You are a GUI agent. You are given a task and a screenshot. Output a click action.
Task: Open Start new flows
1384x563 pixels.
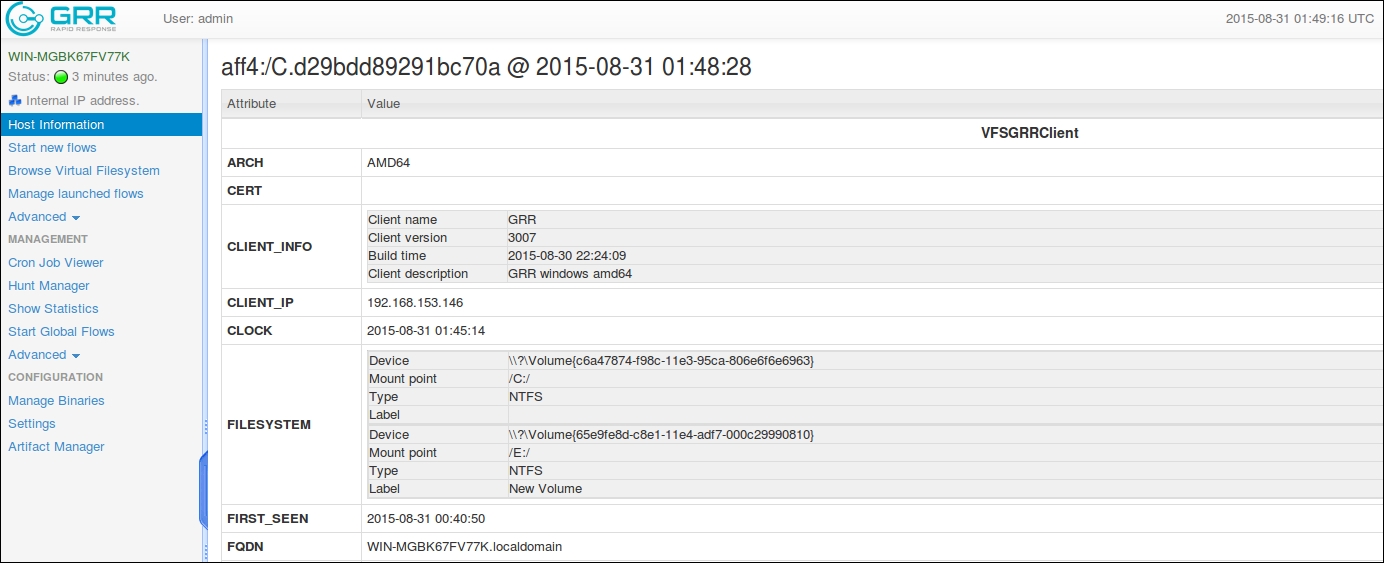point(52,147)
